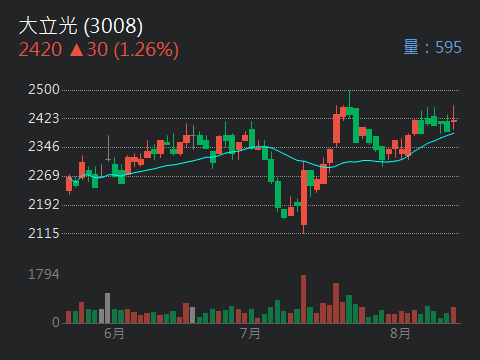
Task: Click the 1794 volume axis label
Action: (44, 275)
